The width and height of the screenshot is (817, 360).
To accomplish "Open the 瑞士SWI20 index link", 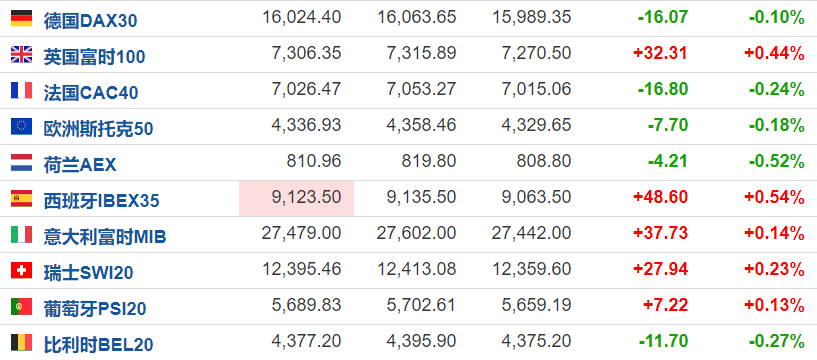I will tap(89, 272).
